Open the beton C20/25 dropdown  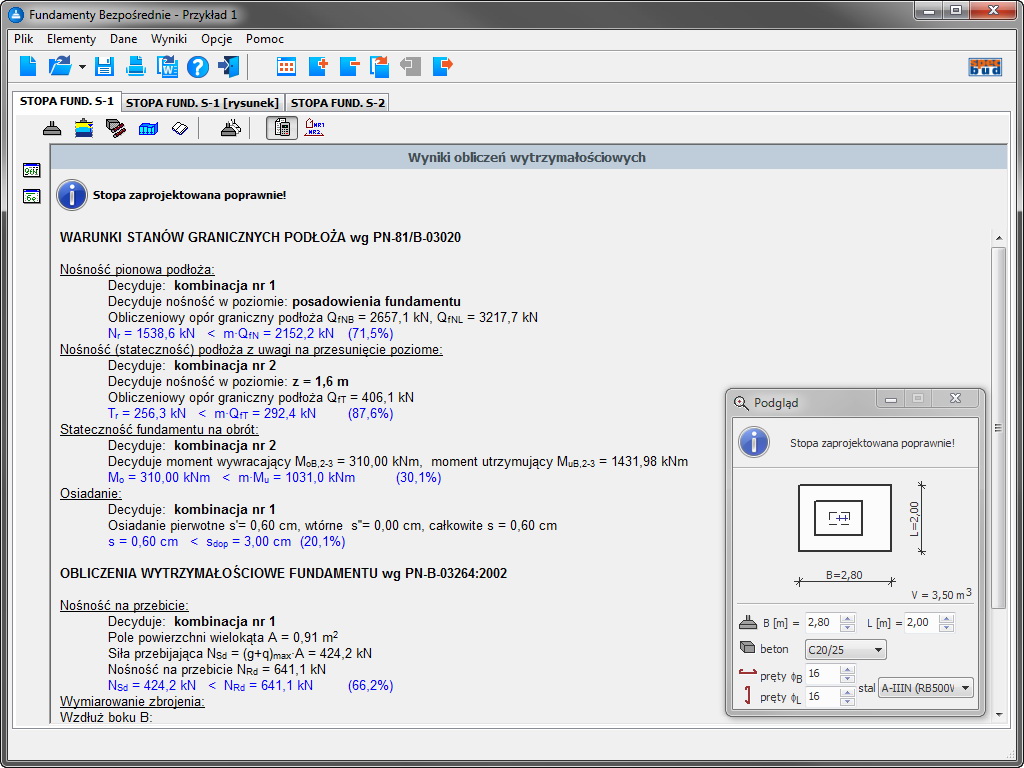845,650
